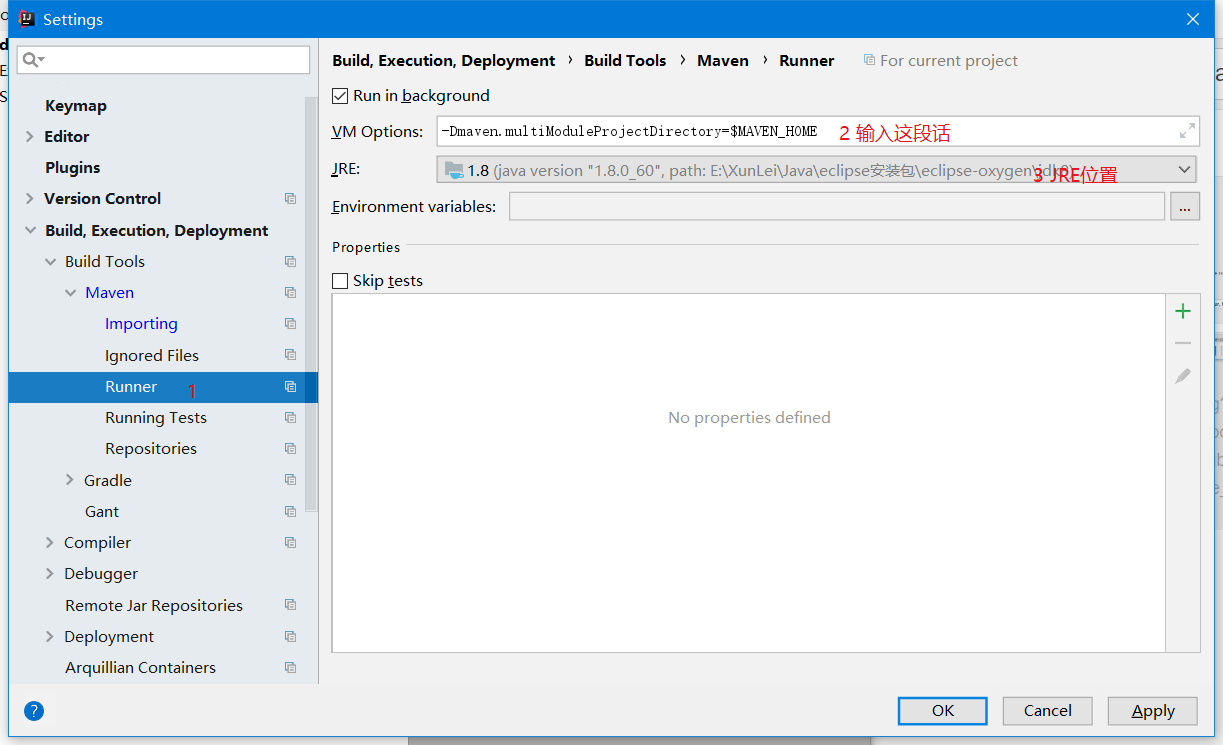Viewport: 1223px width, 745px height.
Task: Open environment variables browse (...) button
Action: [x=1184, y=207]
